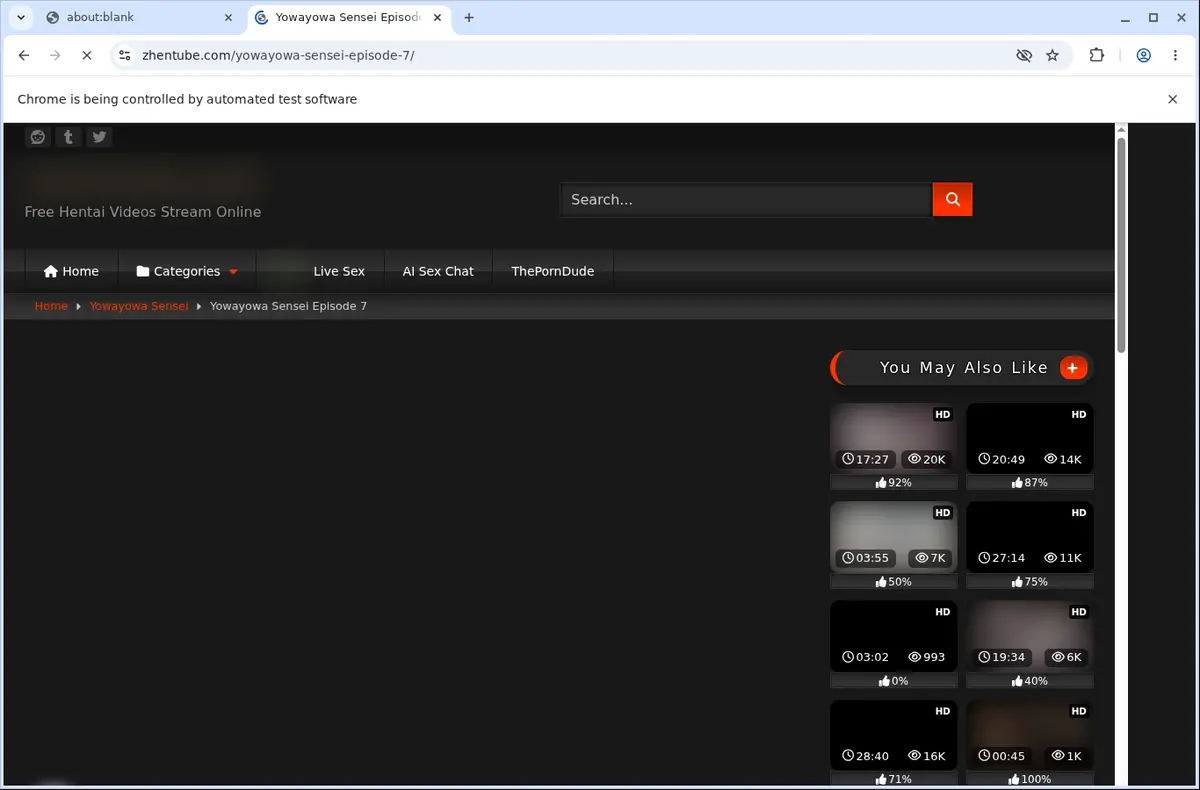
Task: Stop loading the page
Action: (x=86, y=56)
